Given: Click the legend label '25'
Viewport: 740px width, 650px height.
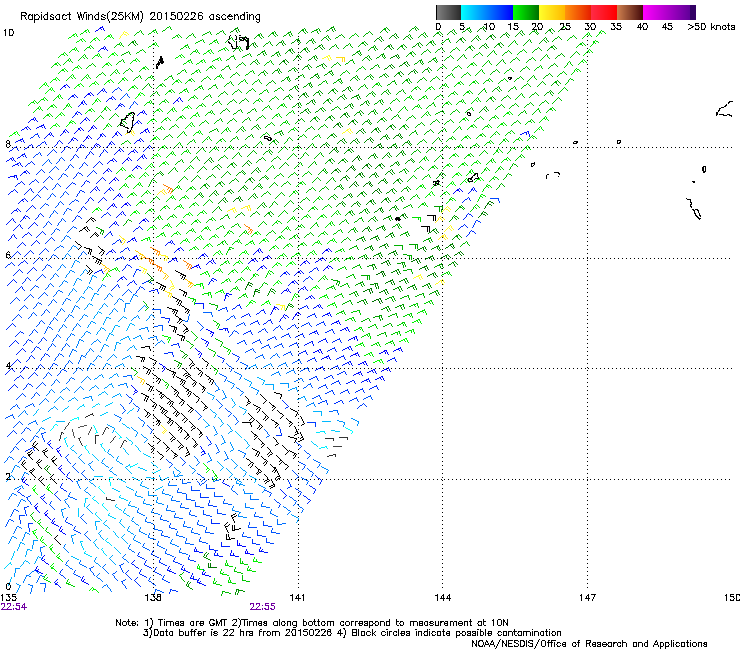Looking at the screenshot, I should 565,27.
